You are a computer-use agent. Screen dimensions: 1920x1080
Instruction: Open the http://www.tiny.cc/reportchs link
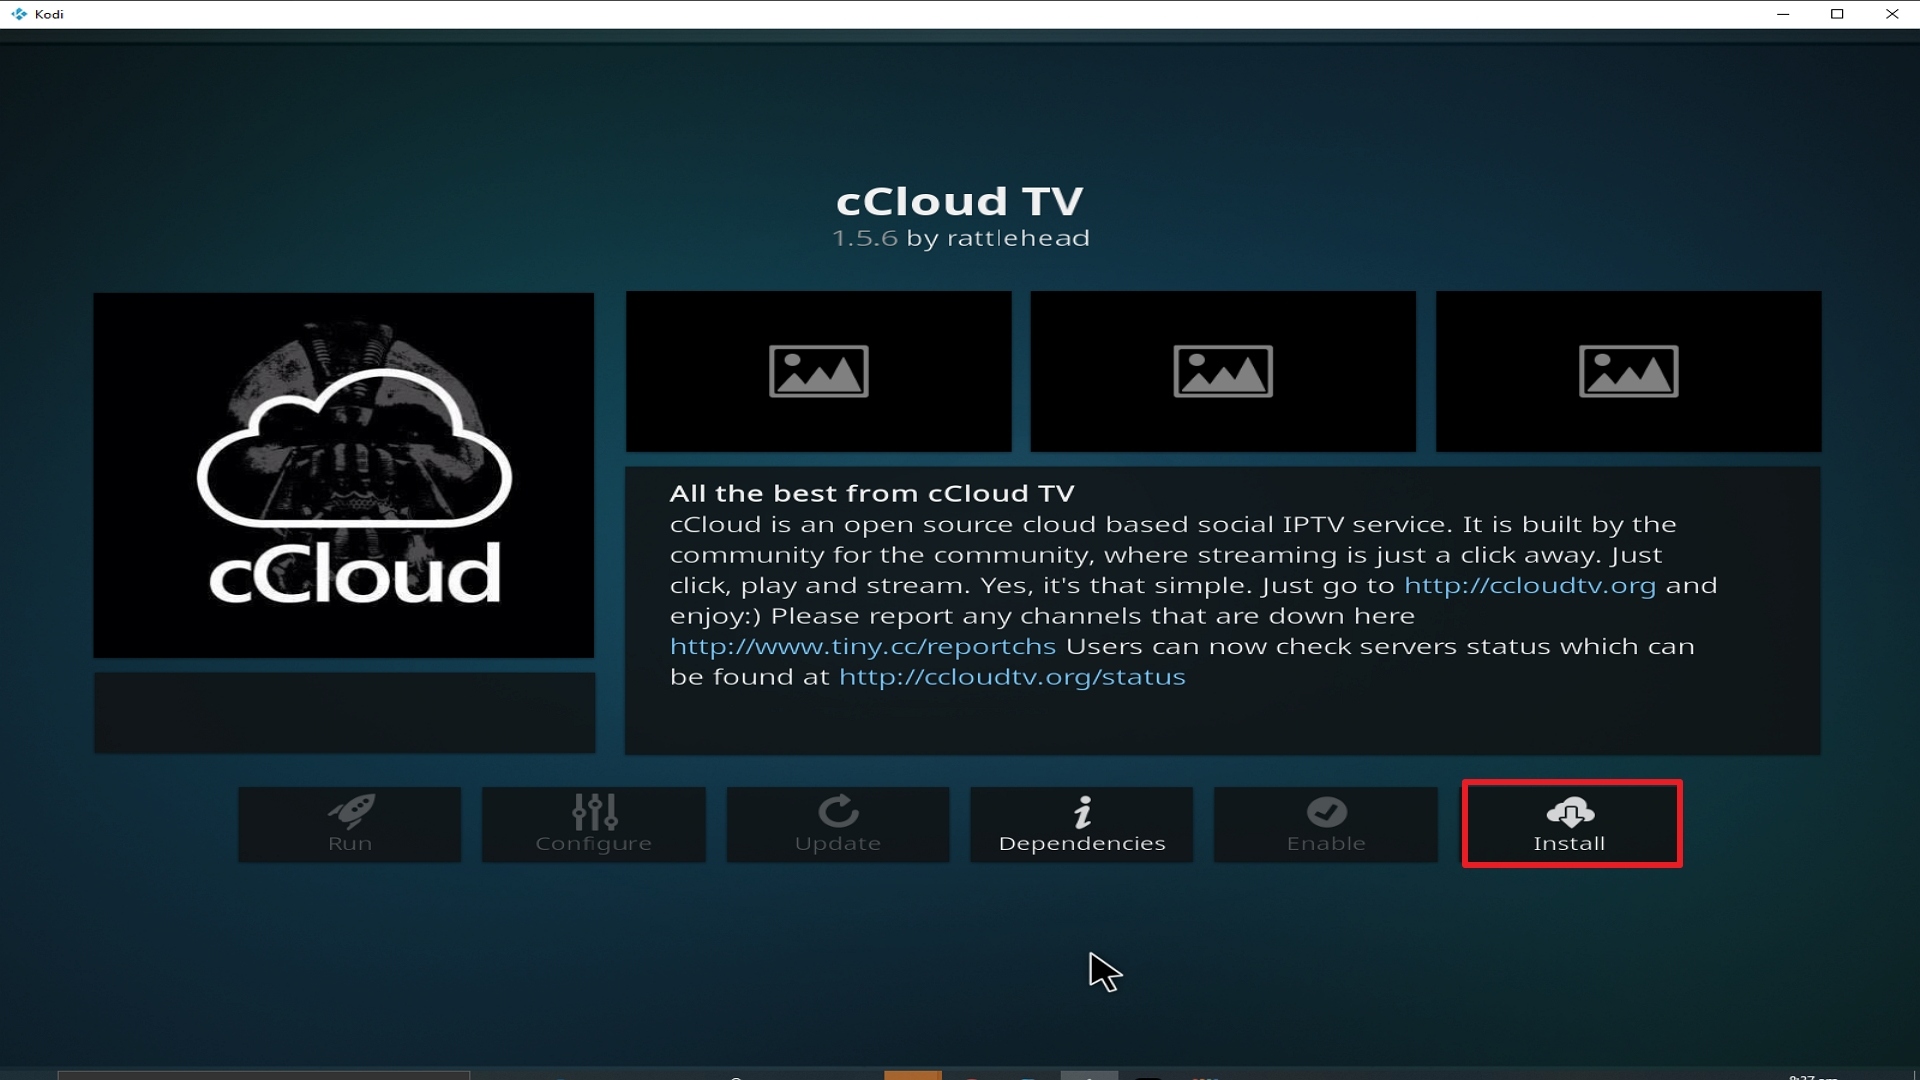tap(863, 646)
